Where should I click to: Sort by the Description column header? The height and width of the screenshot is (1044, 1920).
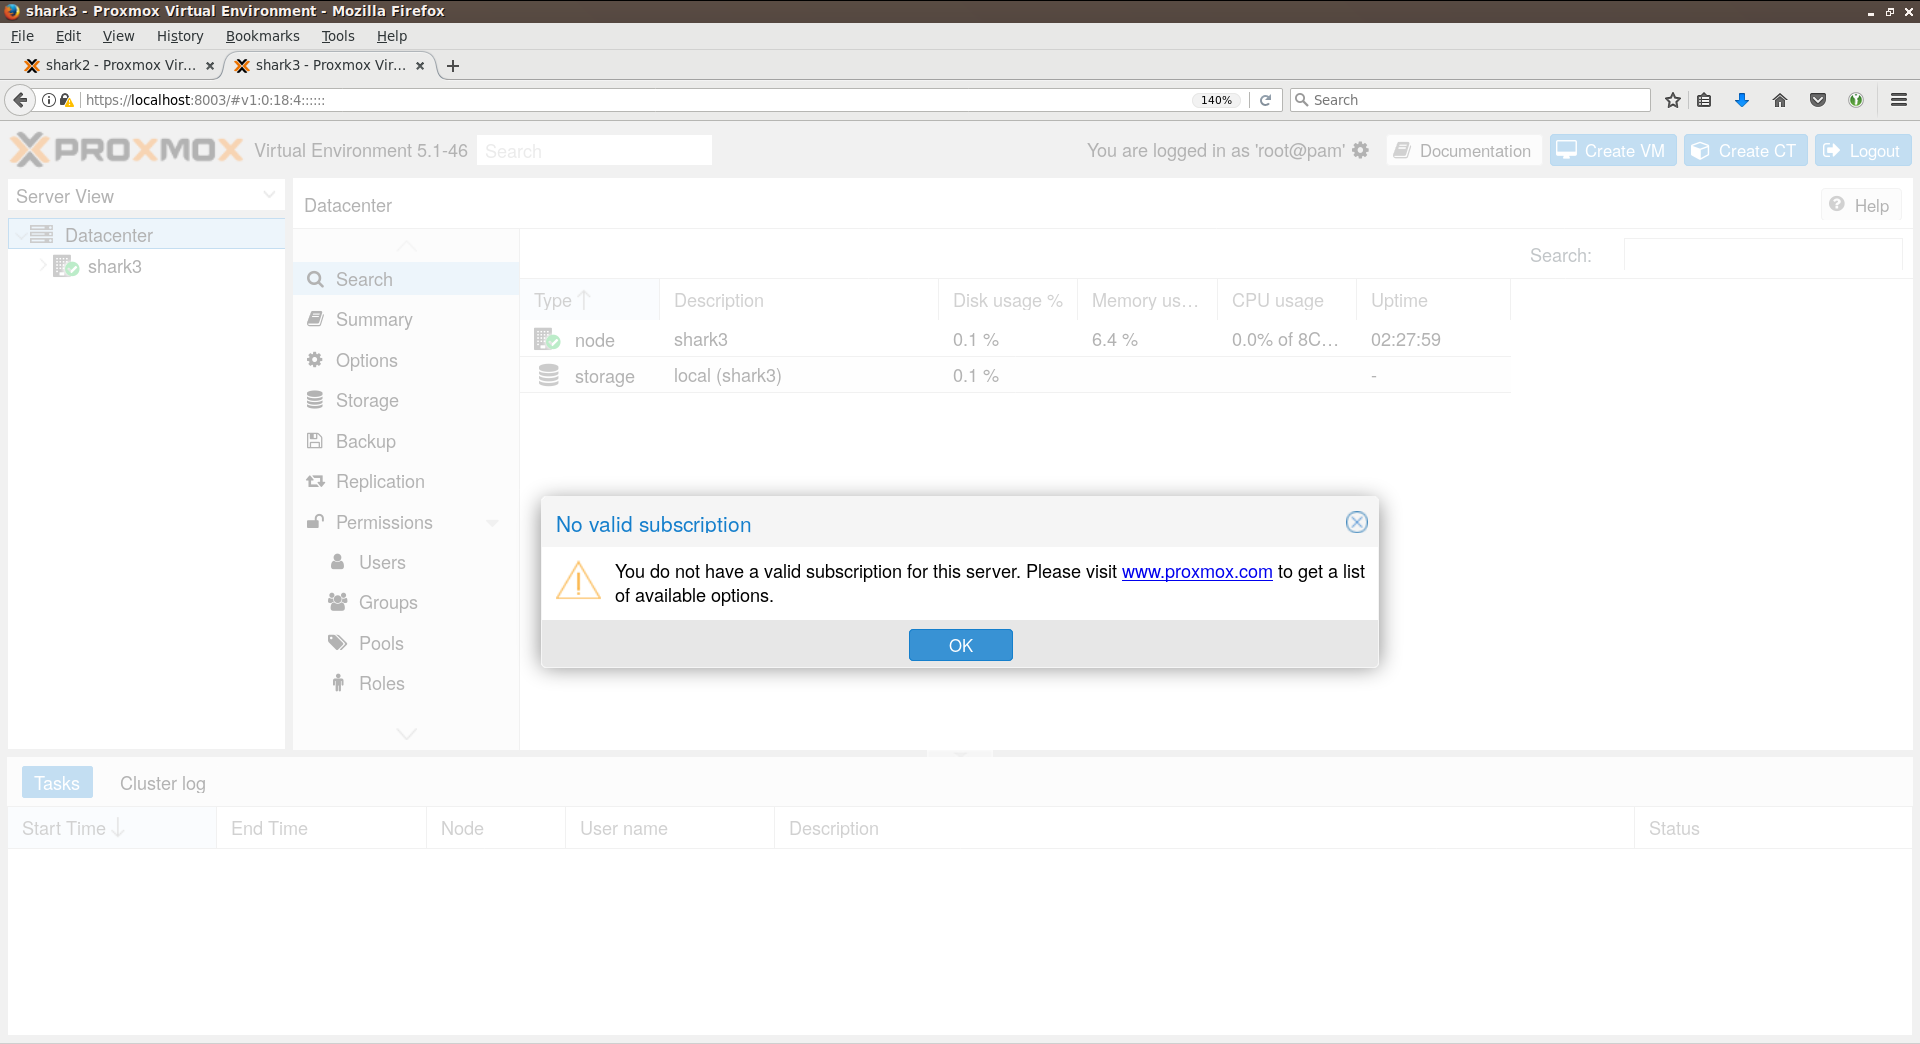(798, 300)
